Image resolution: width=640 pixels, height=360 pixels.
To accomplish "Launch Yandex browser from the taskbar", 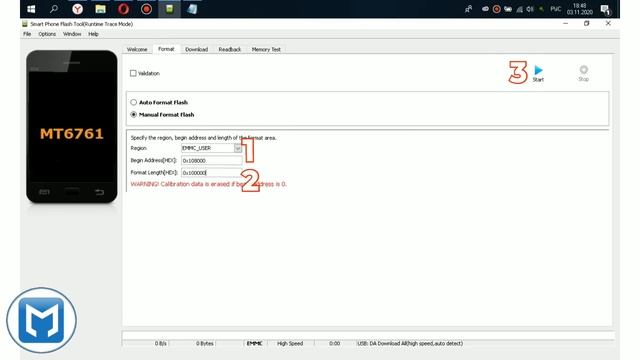I will tap(77, 9).
